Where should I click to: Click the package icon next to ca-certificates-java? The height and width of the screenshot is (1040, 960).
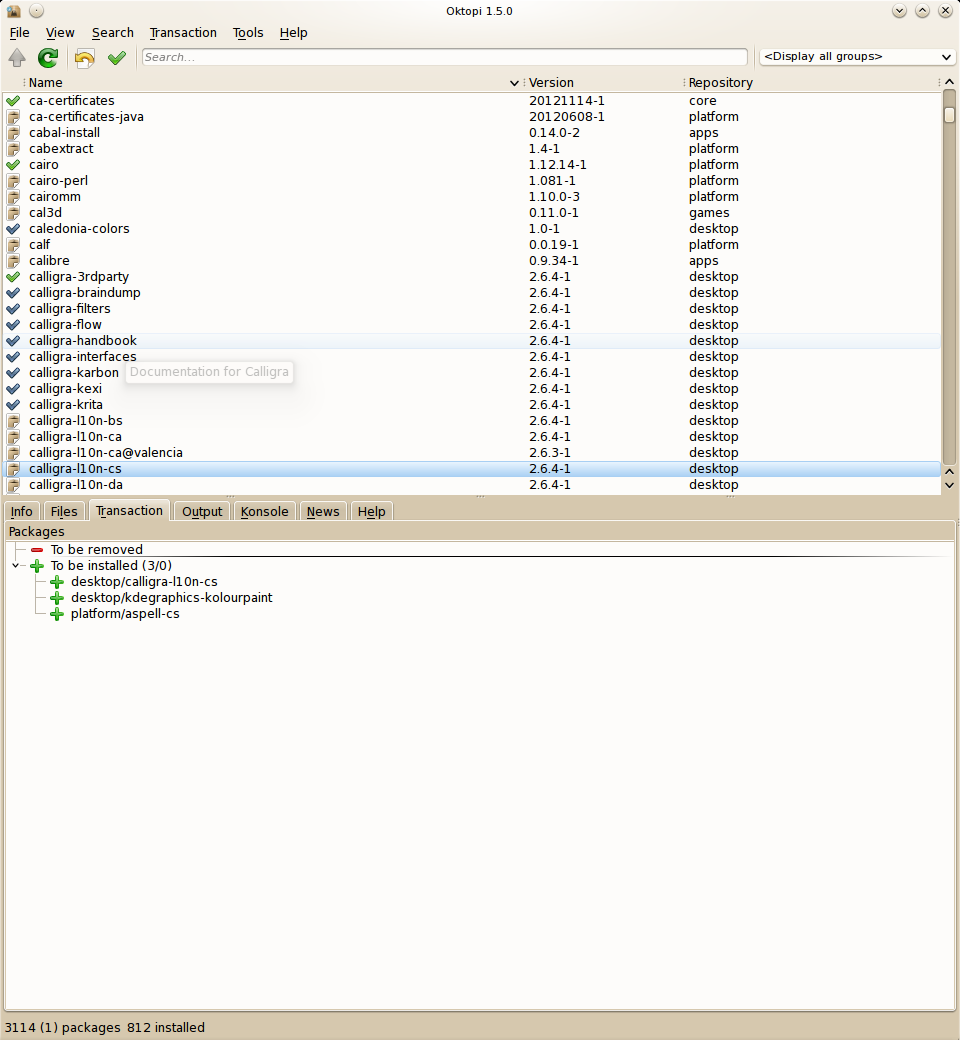tap(13, 117)
